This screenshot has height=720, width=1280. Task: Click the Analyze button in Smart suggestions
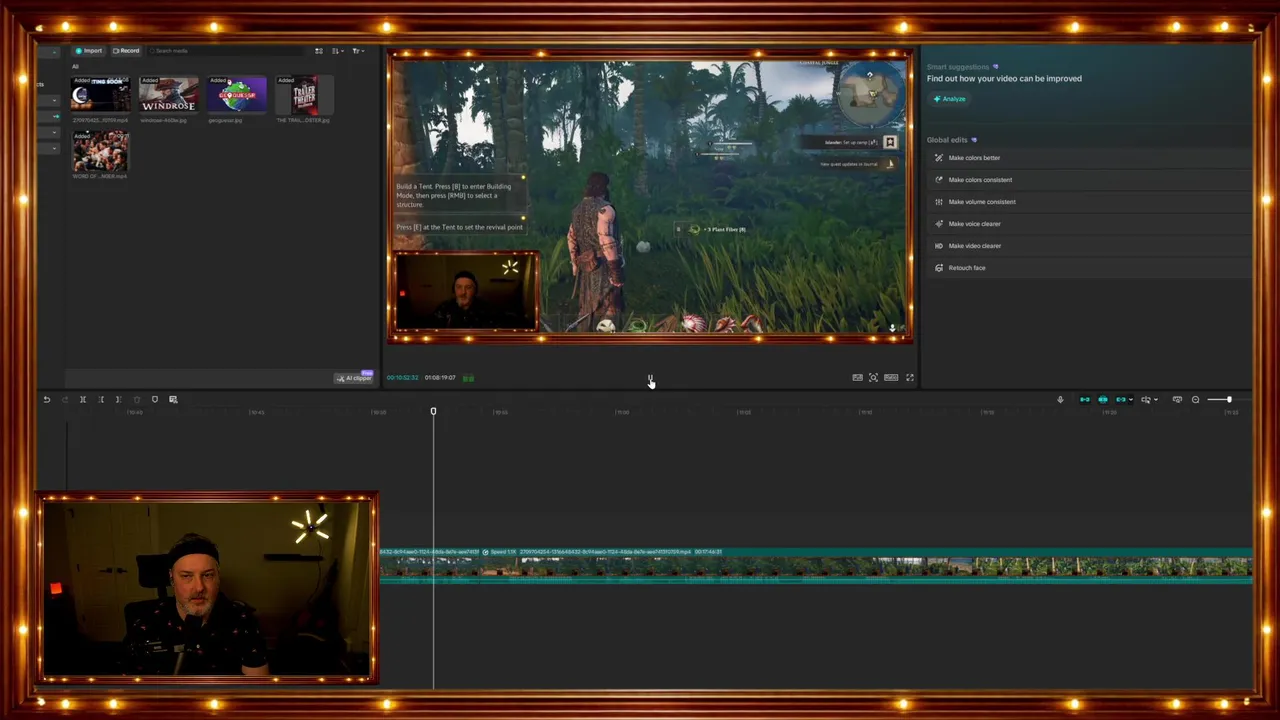coord(950,99)
